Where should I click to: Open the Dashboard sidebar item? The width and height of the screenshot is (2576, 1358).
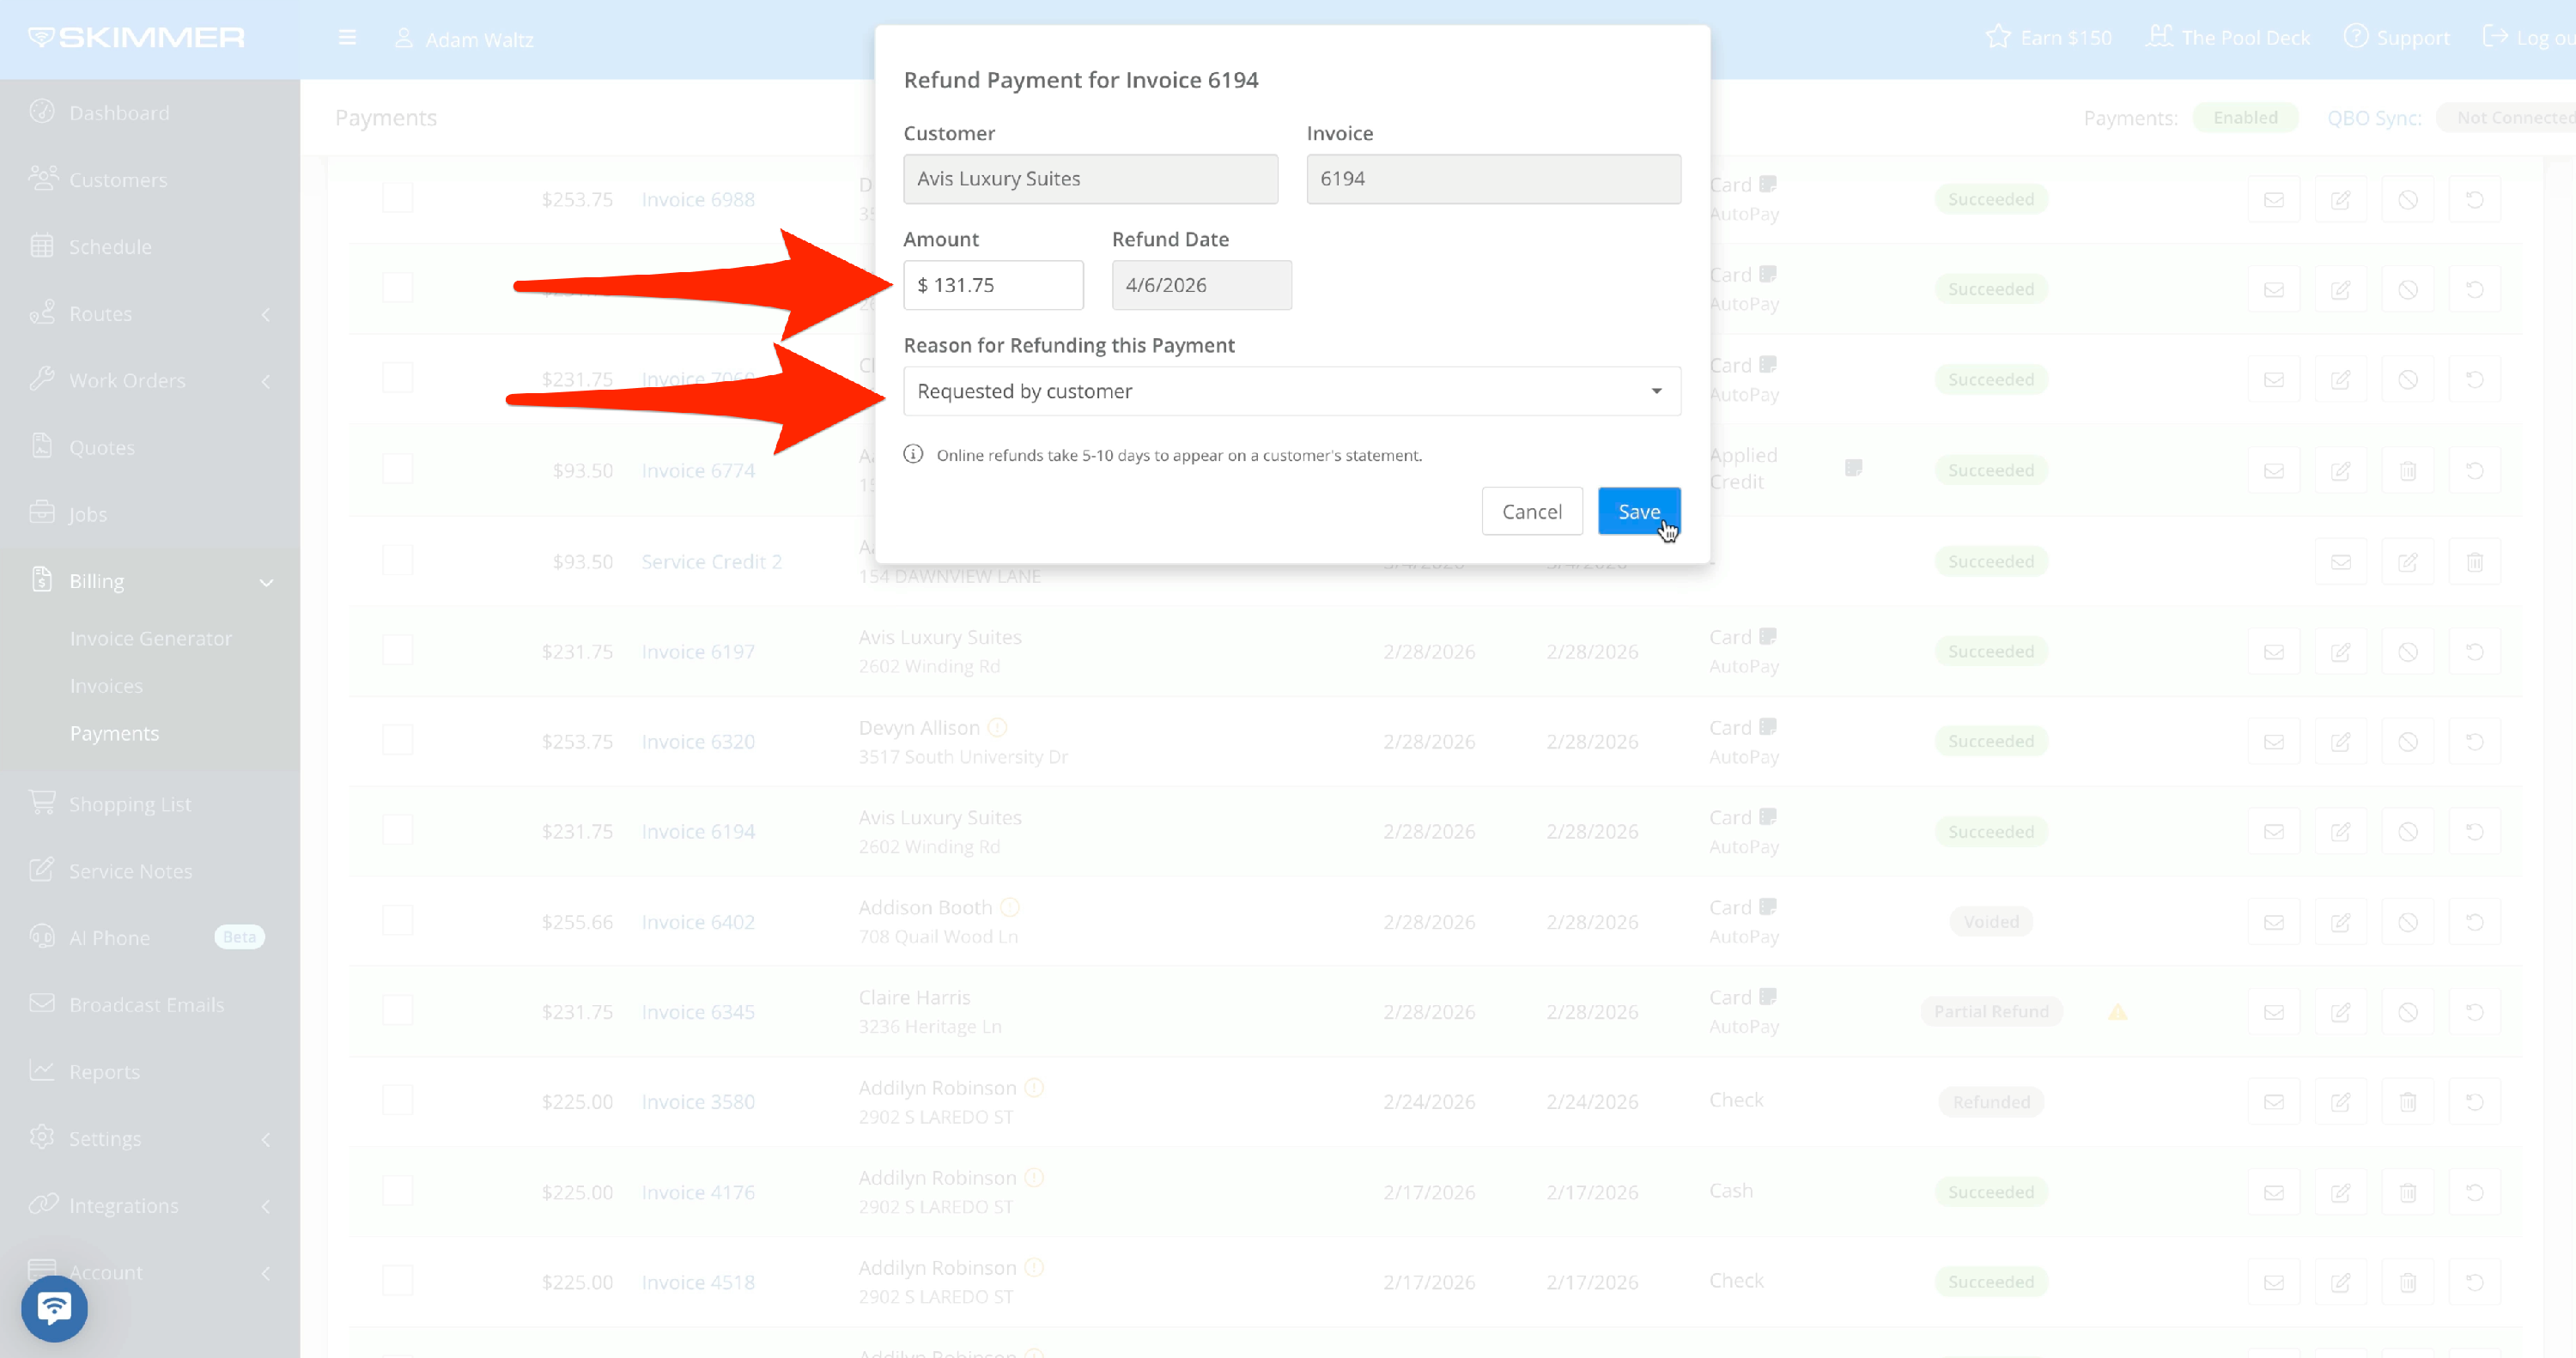(118, 112)
